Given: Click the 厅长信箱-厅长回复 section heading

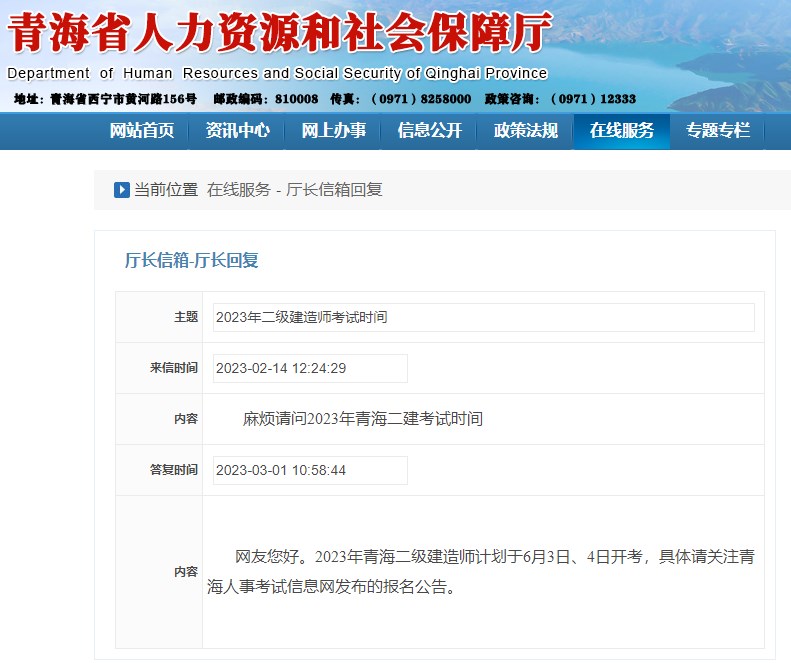Looking at the screenshot, I should [191, 260].
